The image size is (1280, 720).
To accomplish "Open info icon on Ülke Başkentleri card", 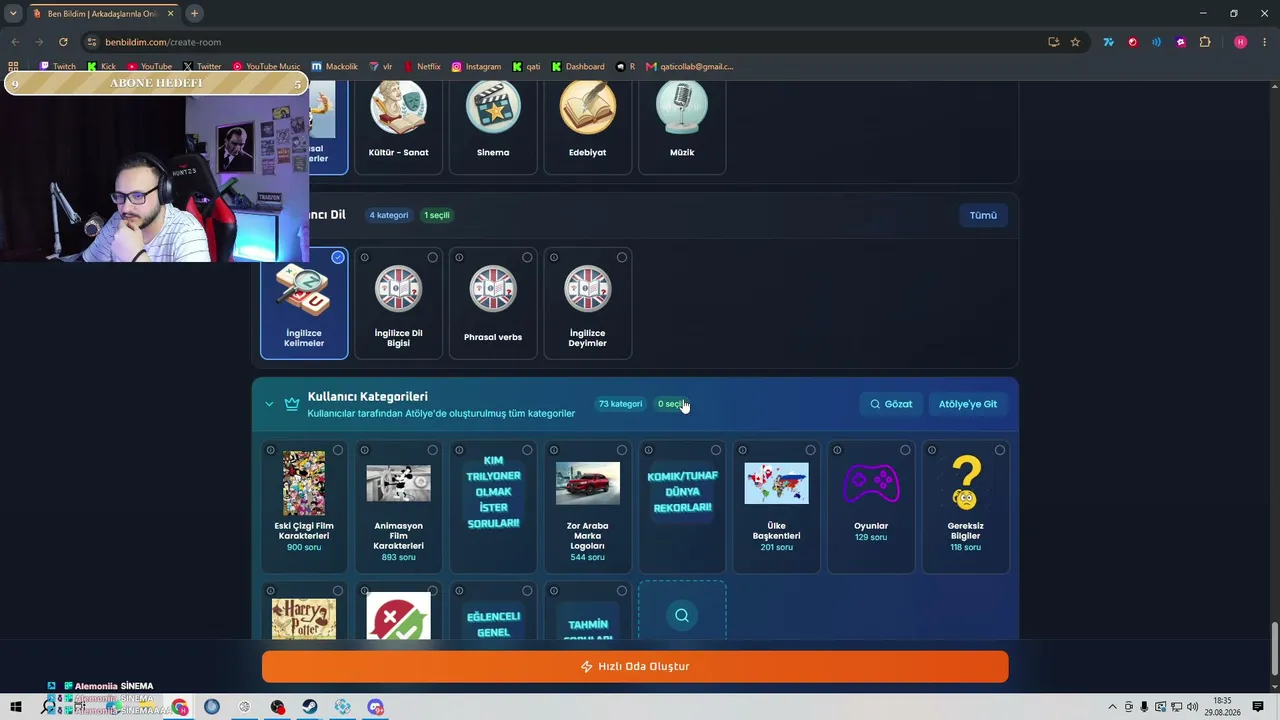I will click(743, 450).
